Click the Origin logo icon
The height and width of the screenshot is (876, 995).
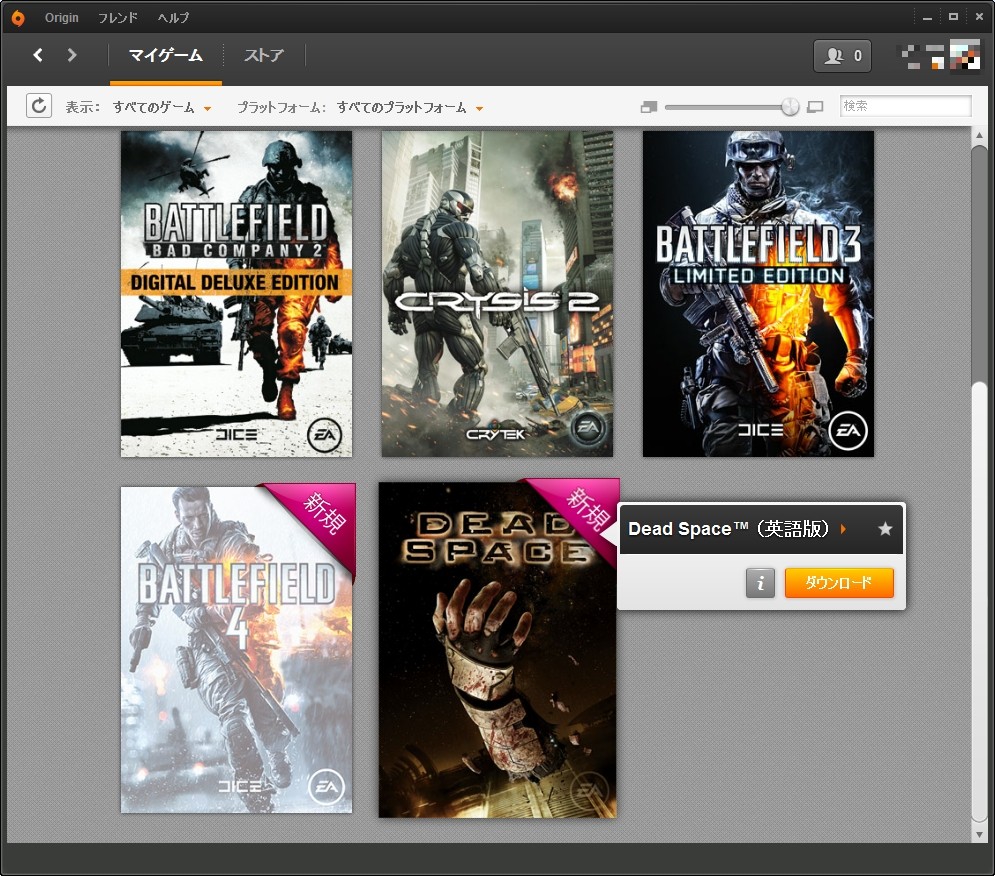click(18, 18)
